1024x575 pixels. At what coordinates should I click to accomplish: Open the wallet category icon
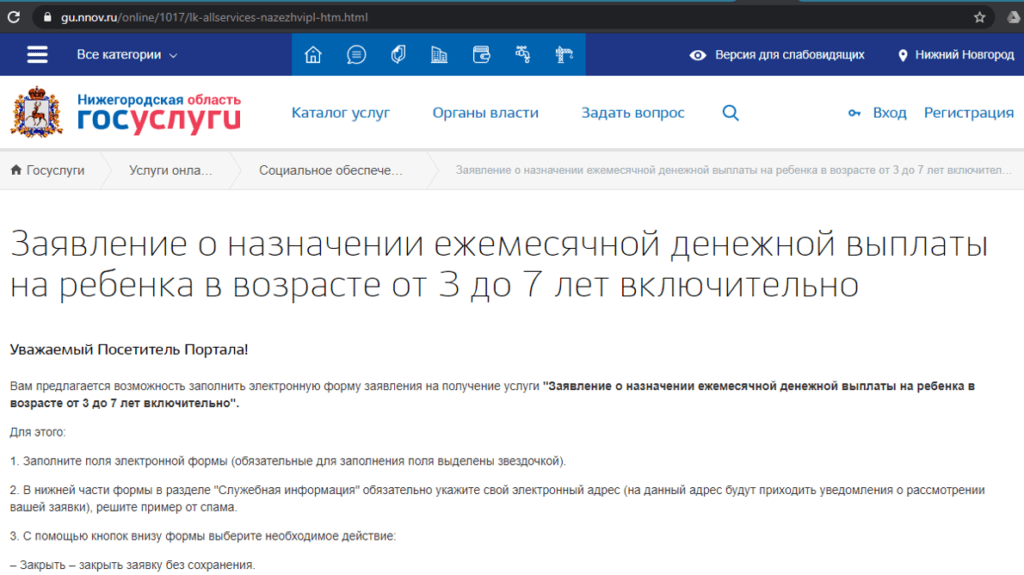pyautogui.click(x=481, y=55)
